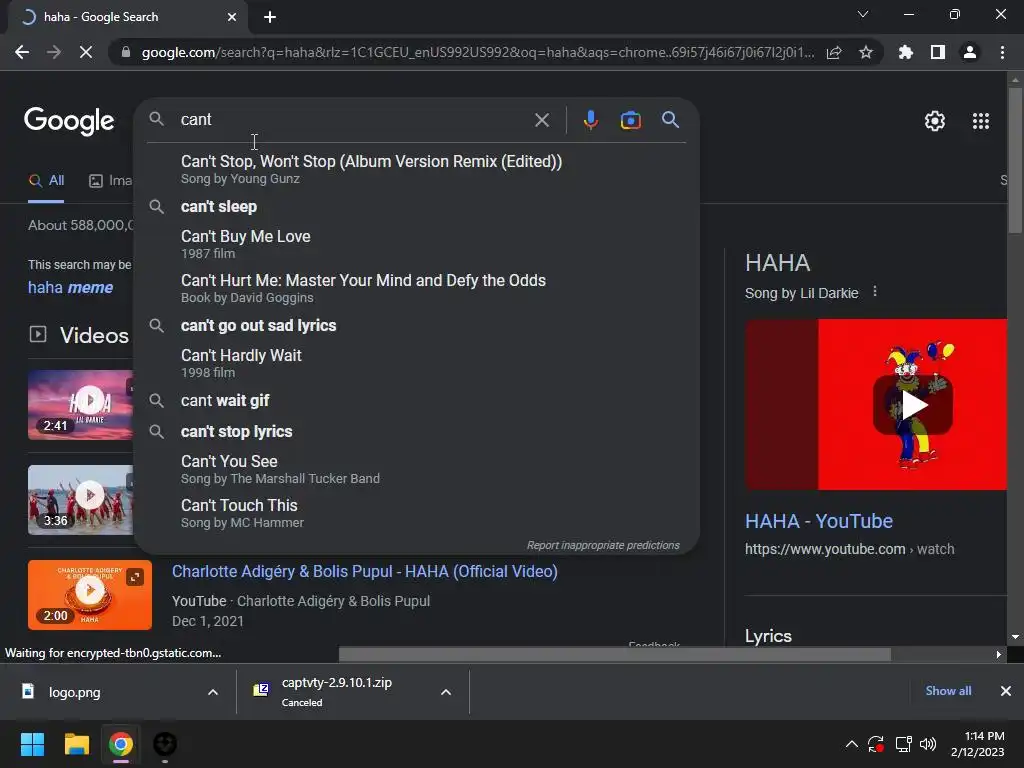Choose suggestion Can't Stop, Won't Stop
Viewport: 1024px width, 768px height.
tap(417, 168)
